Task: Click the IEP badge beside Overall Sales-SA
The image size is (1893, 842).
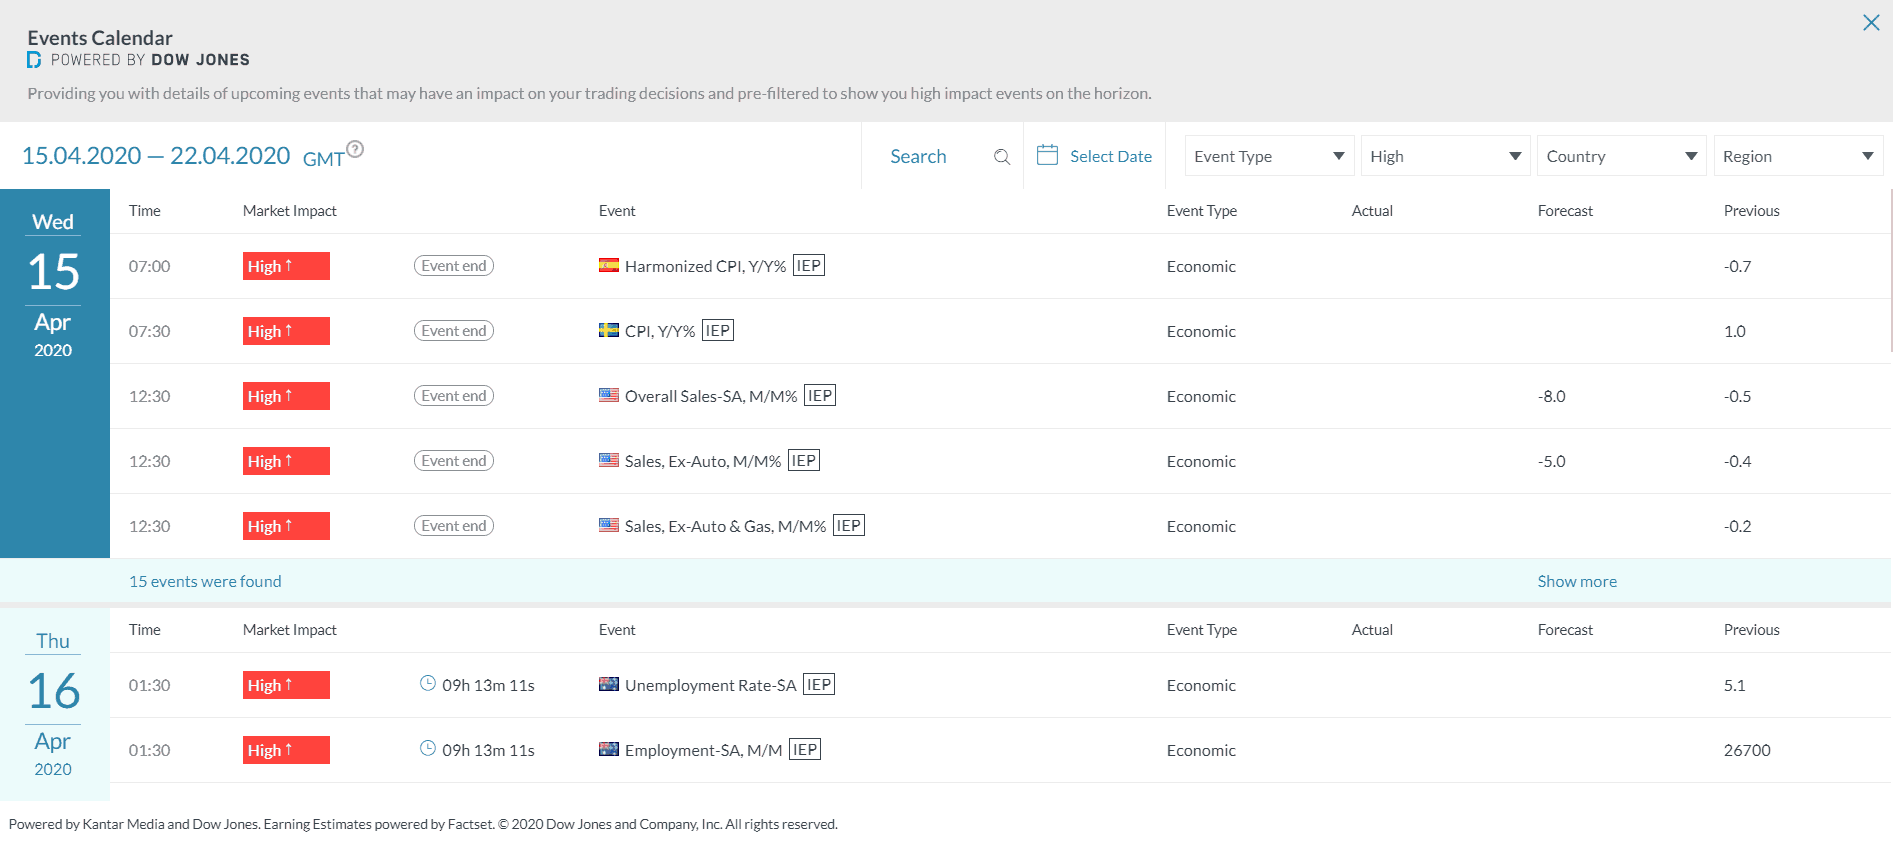Action: 820,395
